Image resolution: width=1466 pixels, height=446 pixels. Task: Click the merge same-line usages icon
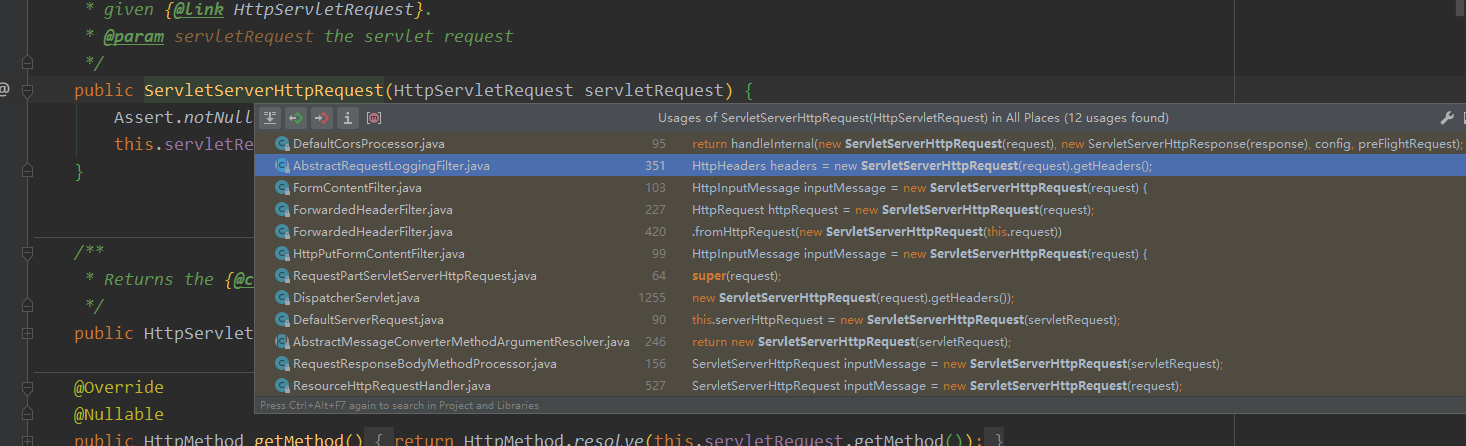(x=270, y=118)
